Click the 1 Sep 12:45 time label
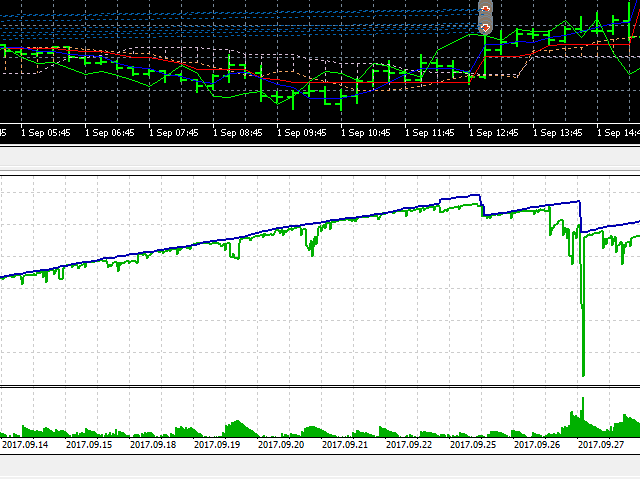640x480 pixels. [495, 132]
